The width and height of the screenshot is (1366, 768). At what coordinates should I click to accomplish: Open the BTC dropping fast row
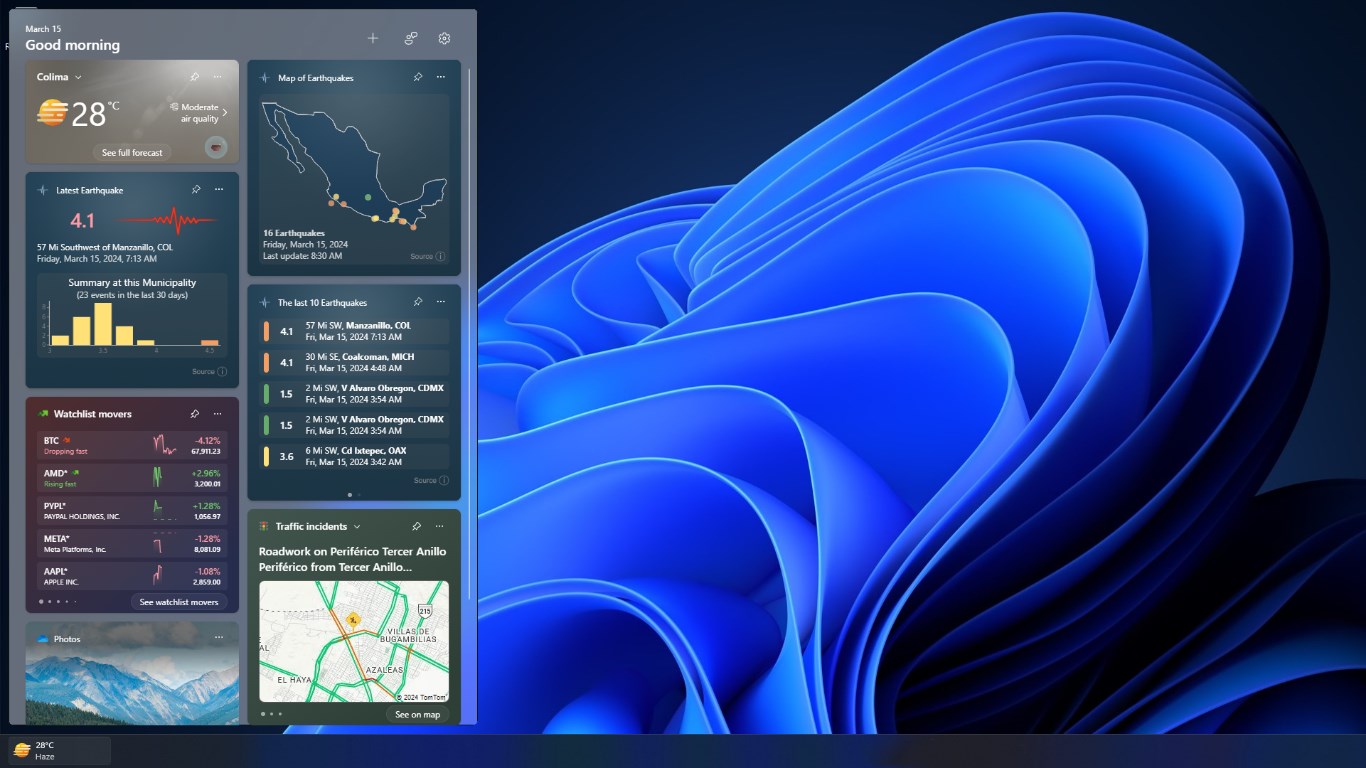coord(132,445)
